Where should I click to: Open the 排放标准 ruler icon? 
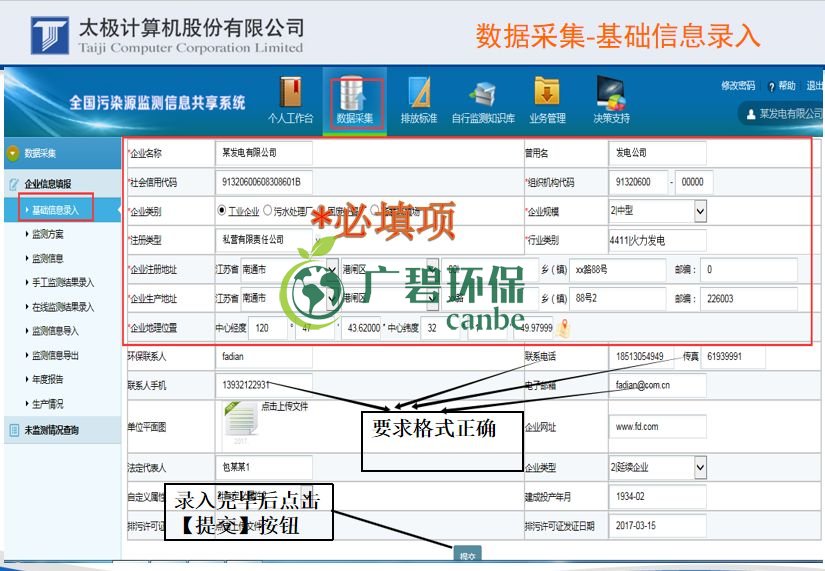[419, 93]
